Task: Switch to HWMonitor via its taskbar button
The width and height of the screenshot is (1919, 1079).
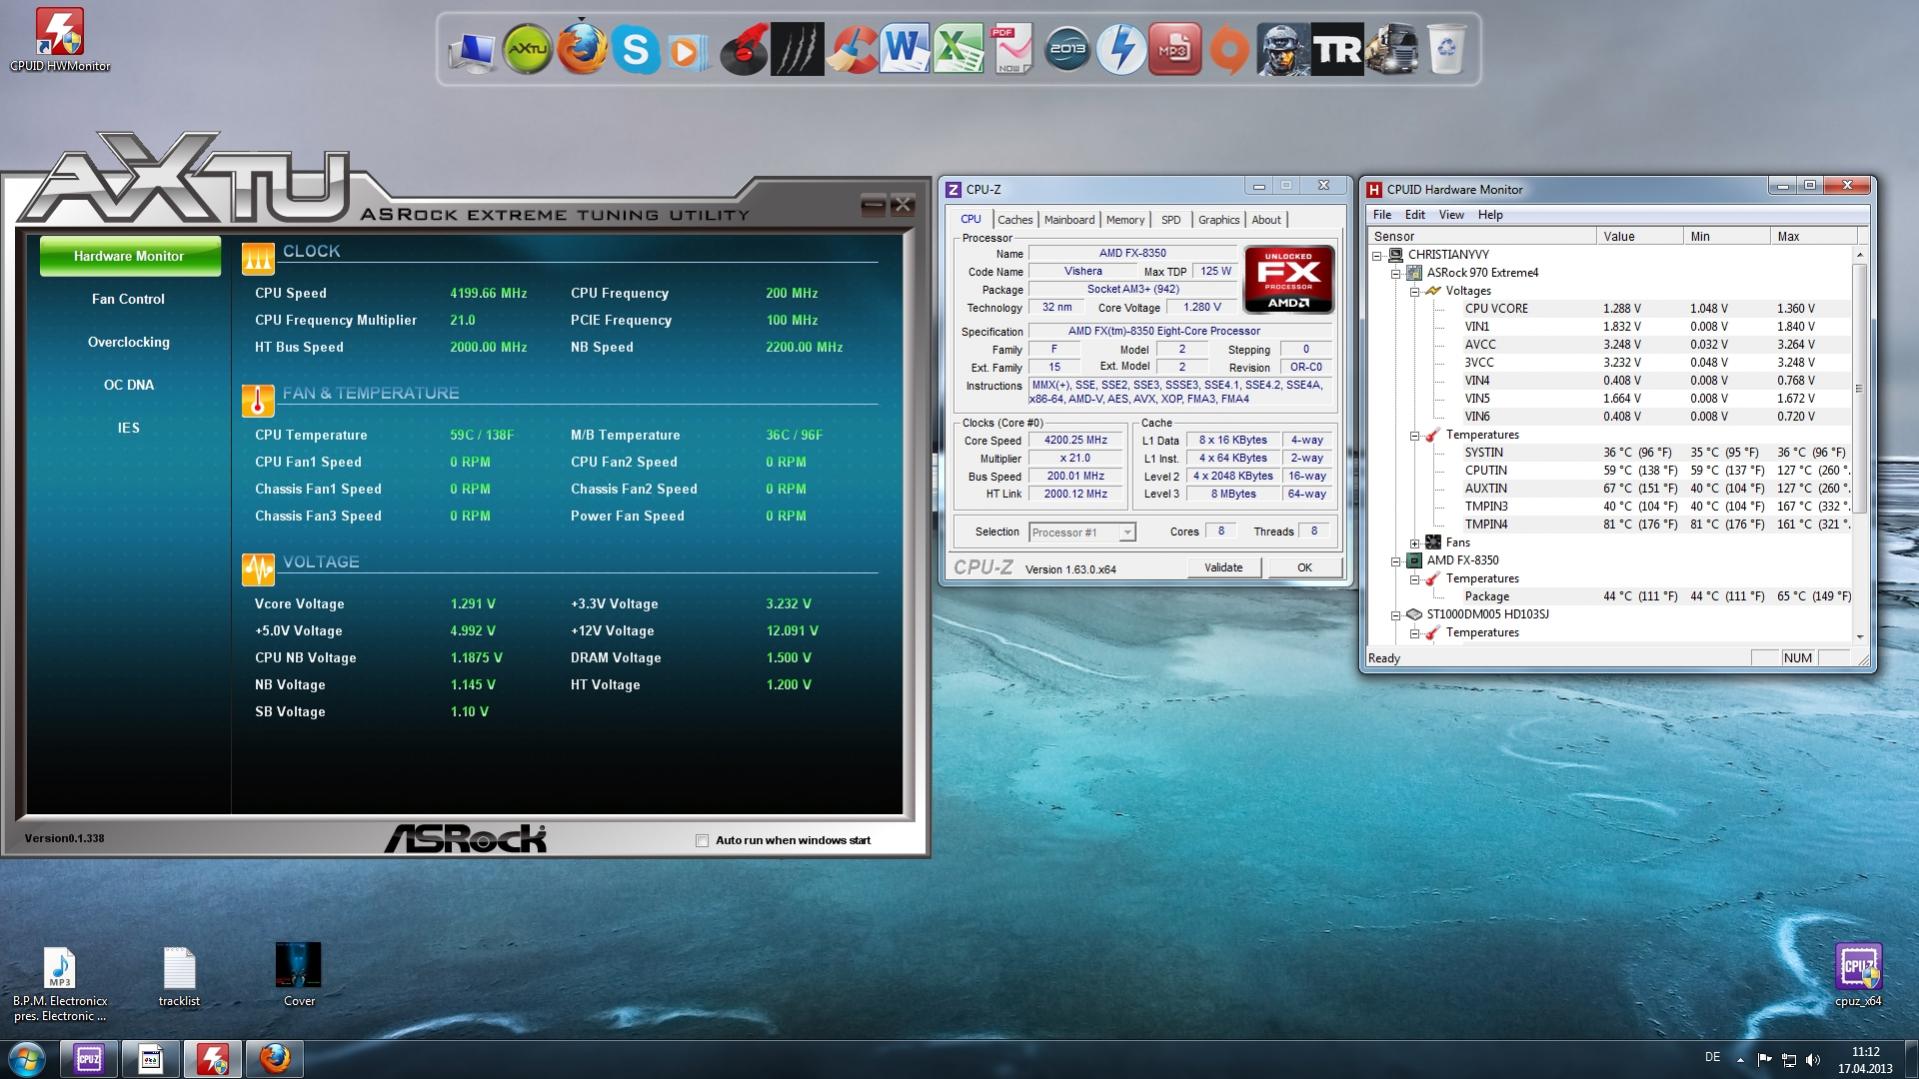Action: 212,1059
